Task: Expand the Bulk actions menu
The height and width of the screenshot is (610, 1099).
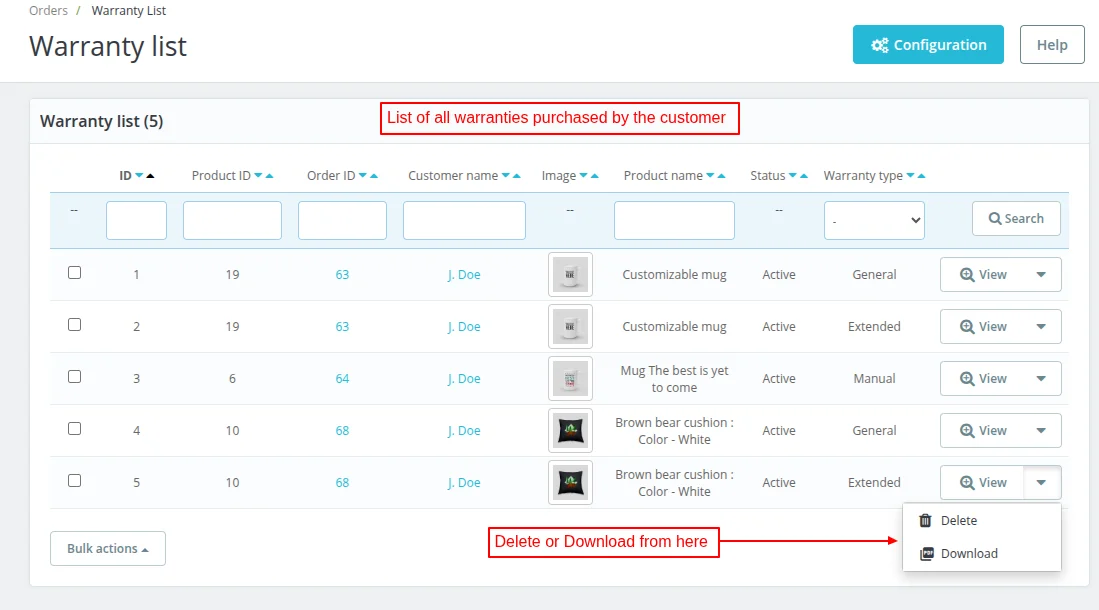Action: coord(107,548)
